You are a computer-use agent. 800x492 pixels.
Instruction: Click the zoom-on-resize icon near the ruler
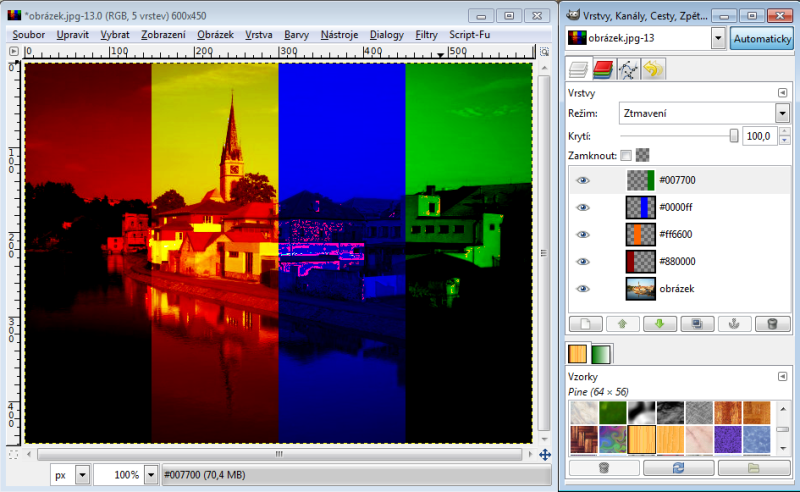click(x=544, y=52)
